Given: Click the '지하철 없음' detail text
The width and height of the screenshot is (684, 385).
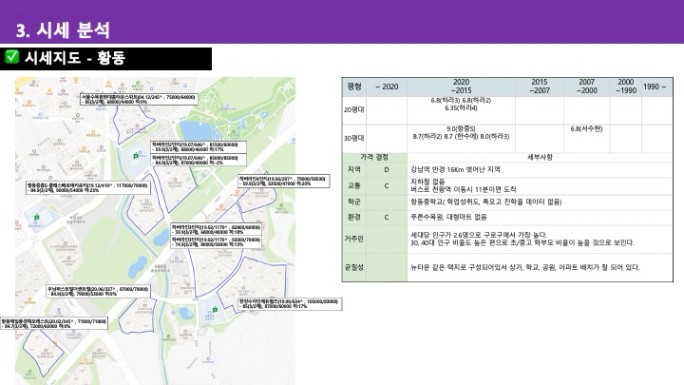Looking at the screenshot, I should [428, 182].
